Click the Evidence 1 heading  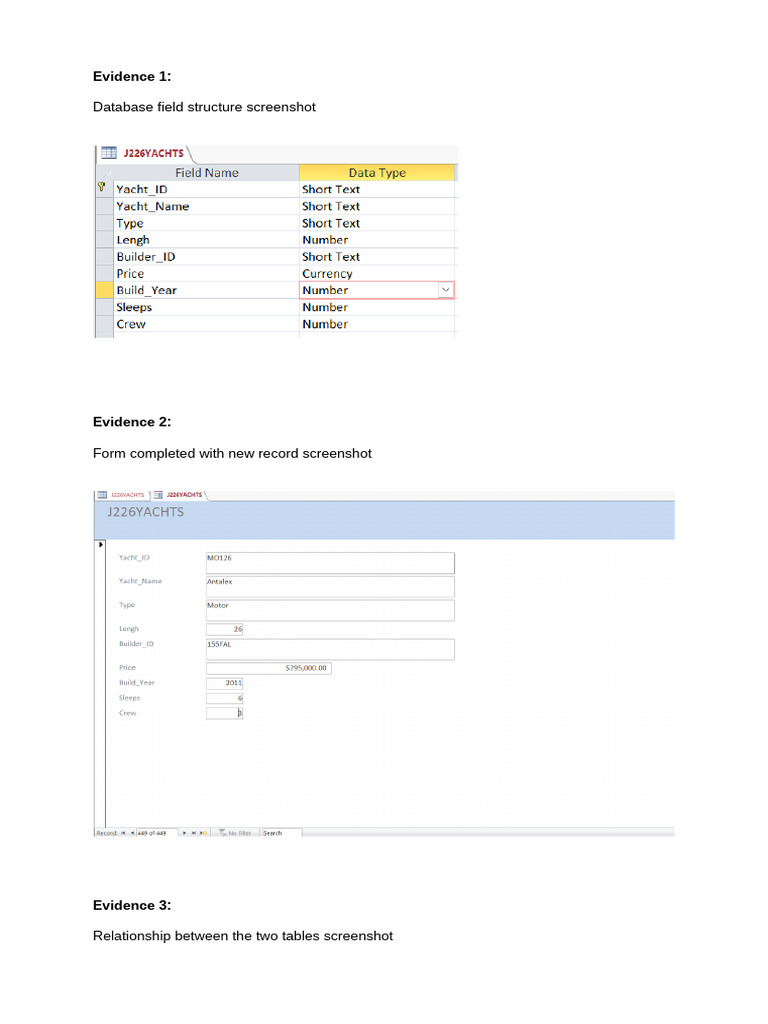click(132, 76)
